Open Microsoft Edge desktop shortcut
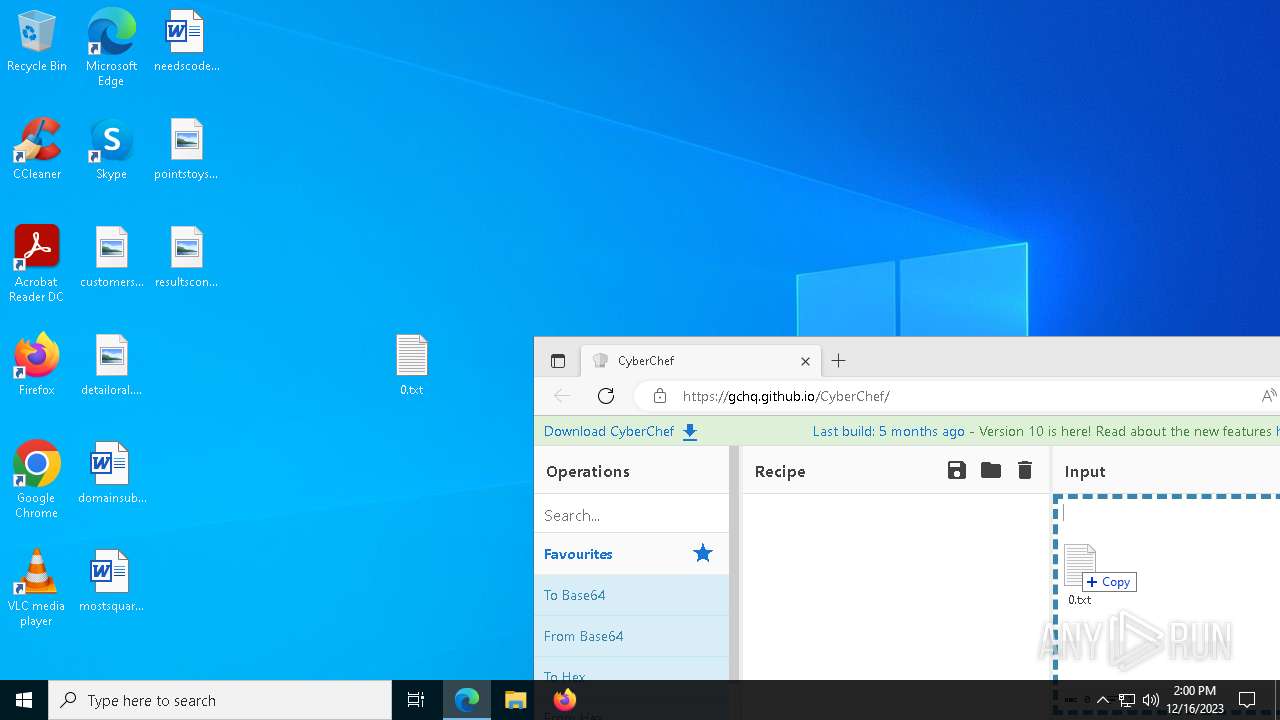This screenshot has height=720, width=1280. click(x=111, y=47)
